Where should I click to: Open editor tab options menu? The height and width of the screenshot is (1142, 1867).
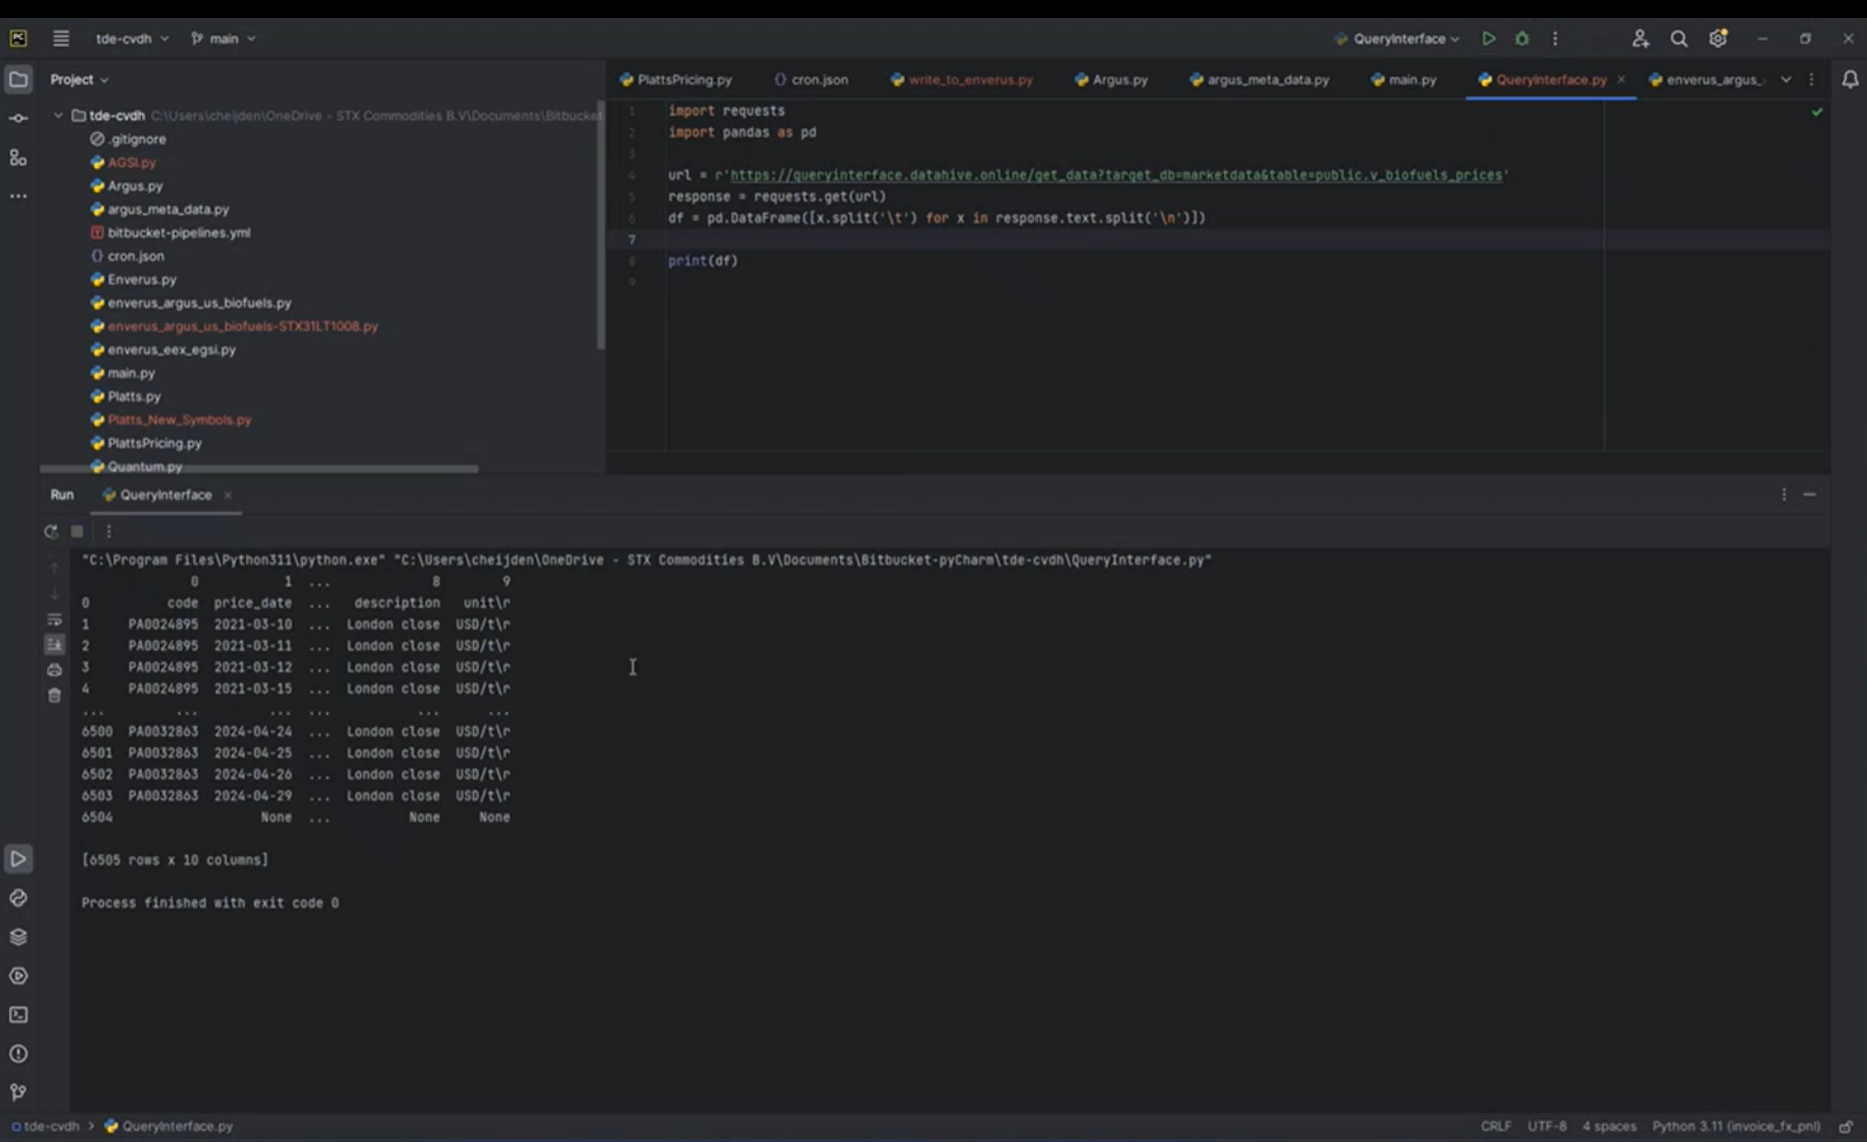pos(1811,79)
